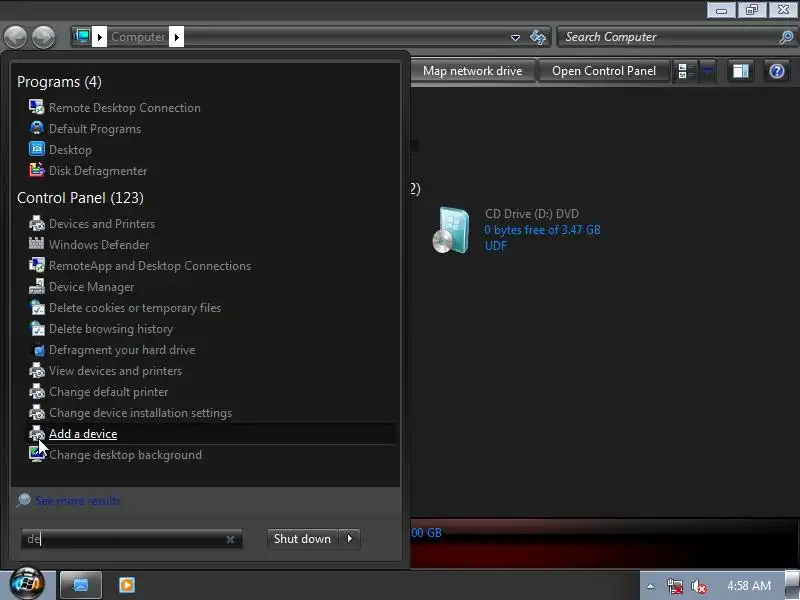Click the UDF file system label
The image size is (800, 600).
click(495, 246)
